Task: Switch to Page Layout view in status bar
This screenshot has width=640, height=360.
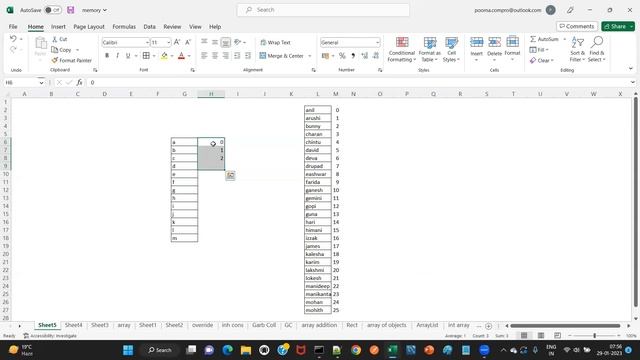Action: tap(541, 336)
